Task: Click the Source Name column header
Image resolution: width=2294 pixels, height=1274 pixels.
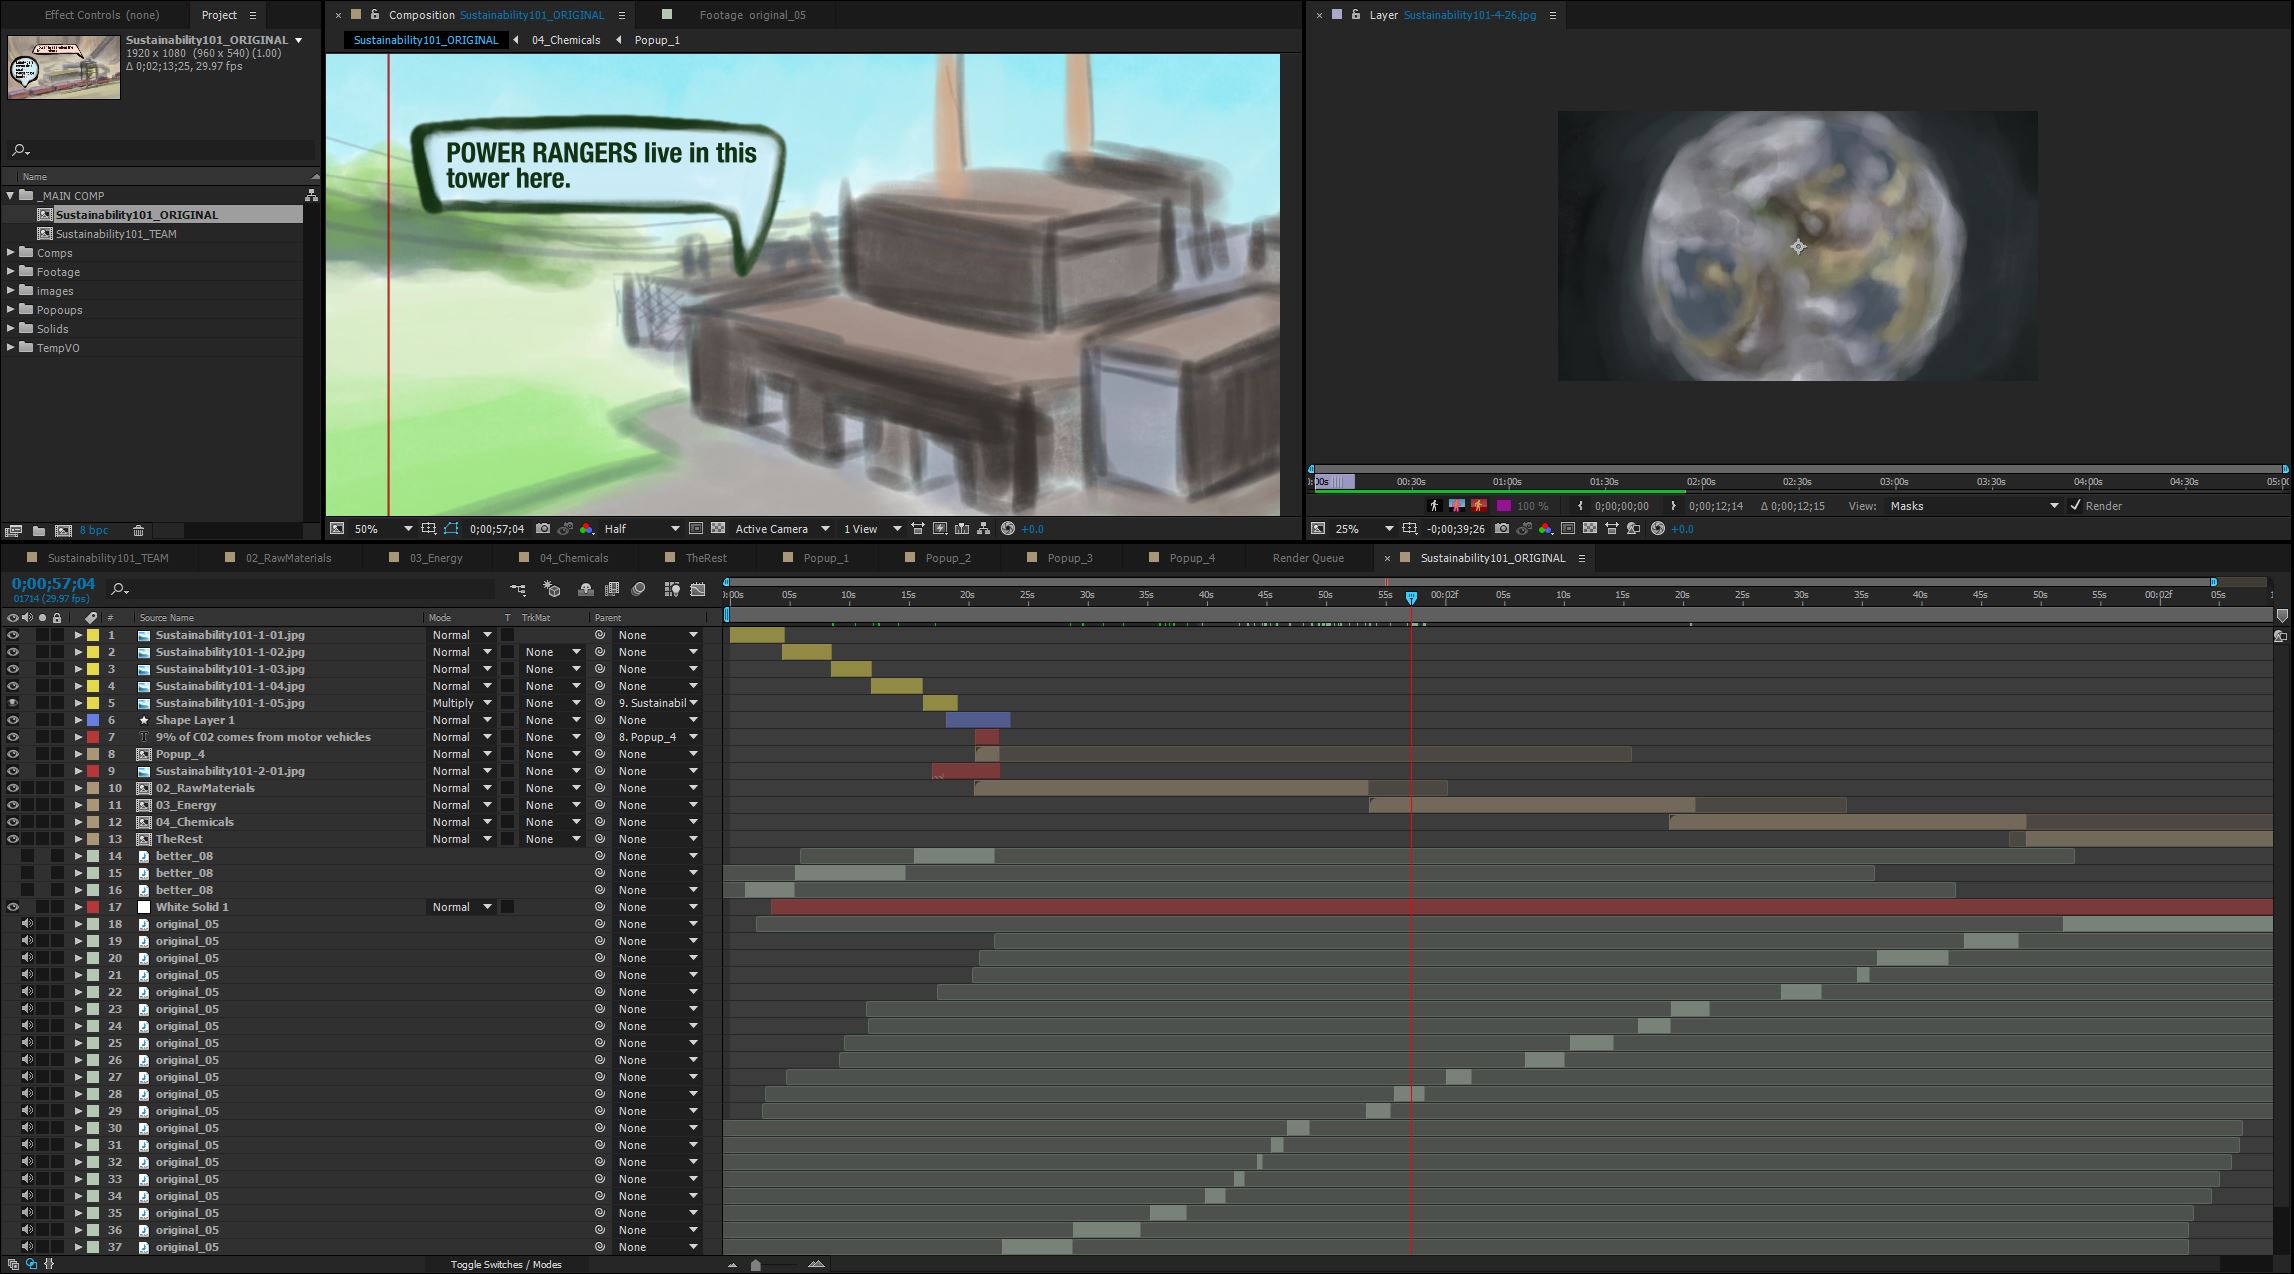Action: coord(167,618)
